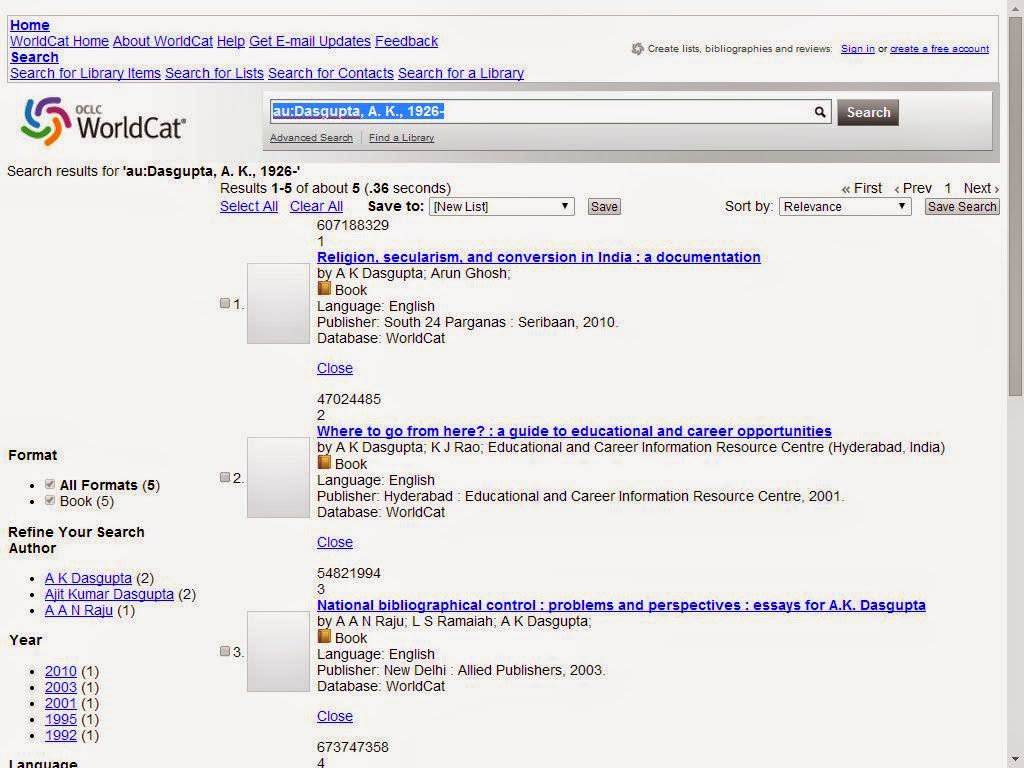Open the Search menu heading

point(34,57)
